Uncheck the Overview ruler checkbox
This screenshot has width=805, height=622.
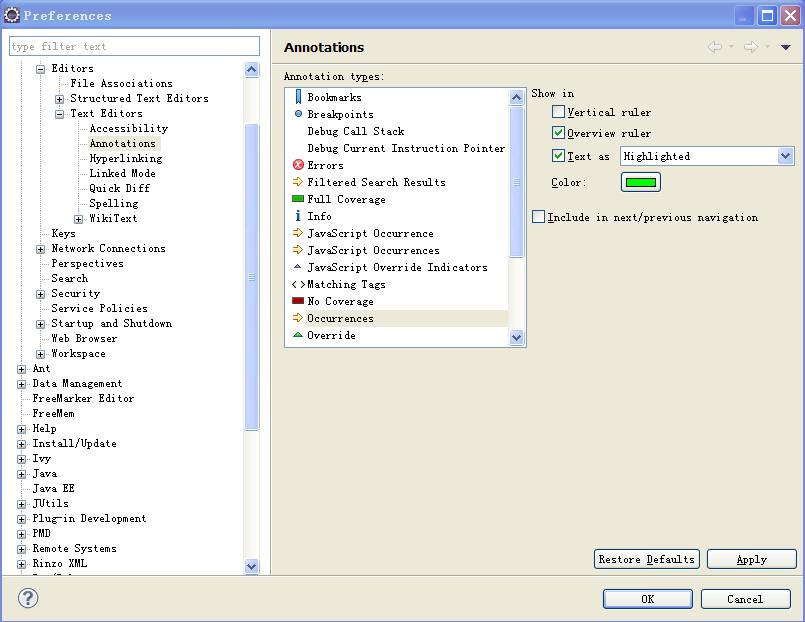point(559,133)
